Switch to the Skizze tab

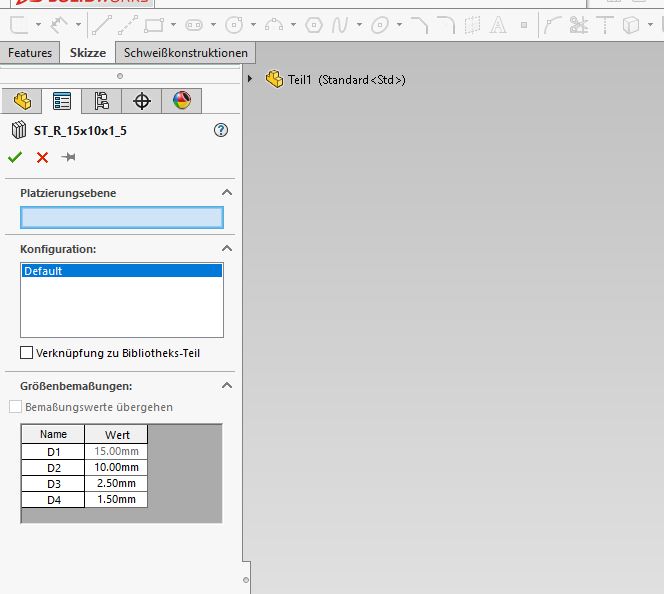coord(88,53)
